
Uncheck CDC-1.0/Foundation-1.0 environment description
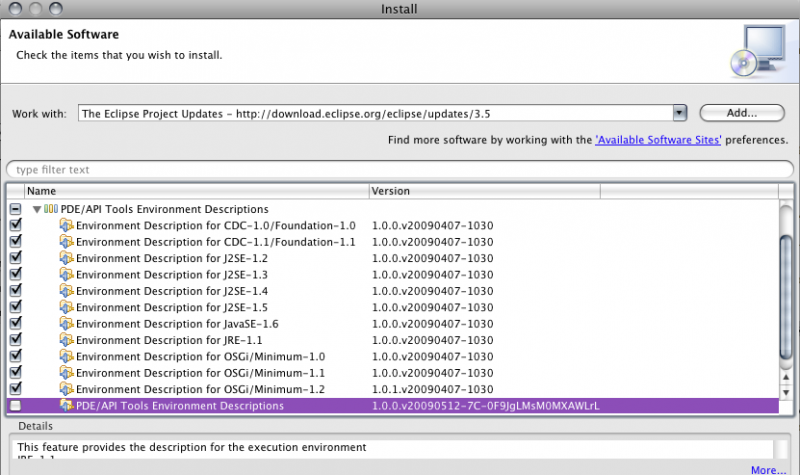[x=16, y=224]
